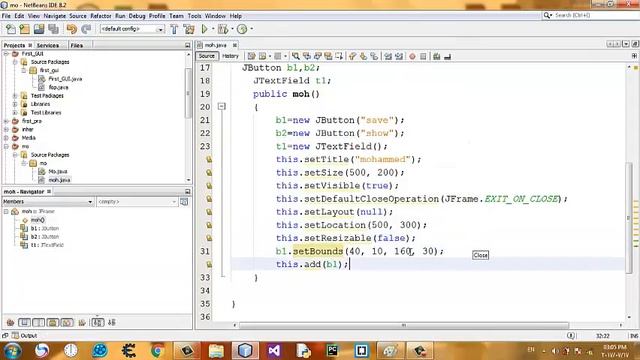Click the Debug Project toolbar icon
This screenshot has height=360, width=640.
coord(223,29)
